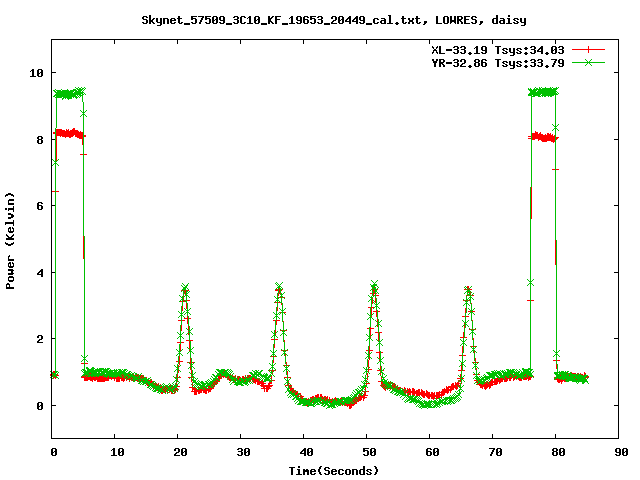Click the y-axis tick label 10
The height and width of the screenshot is (480, 640).
coord(36,73)
